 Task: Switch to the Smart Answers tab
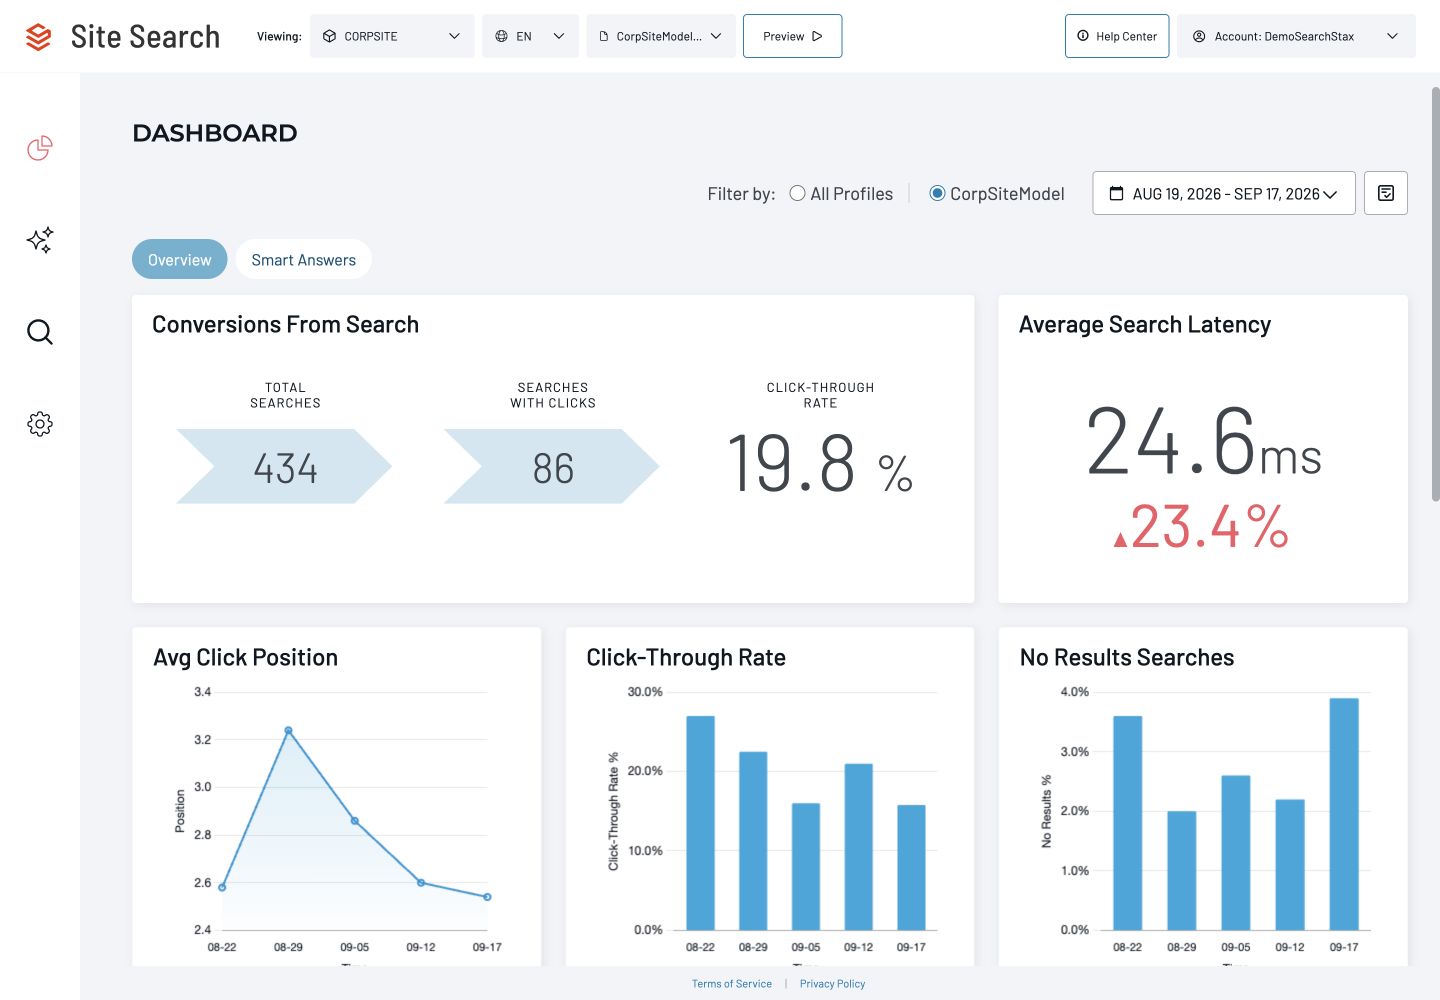click(x=304, y=259)
